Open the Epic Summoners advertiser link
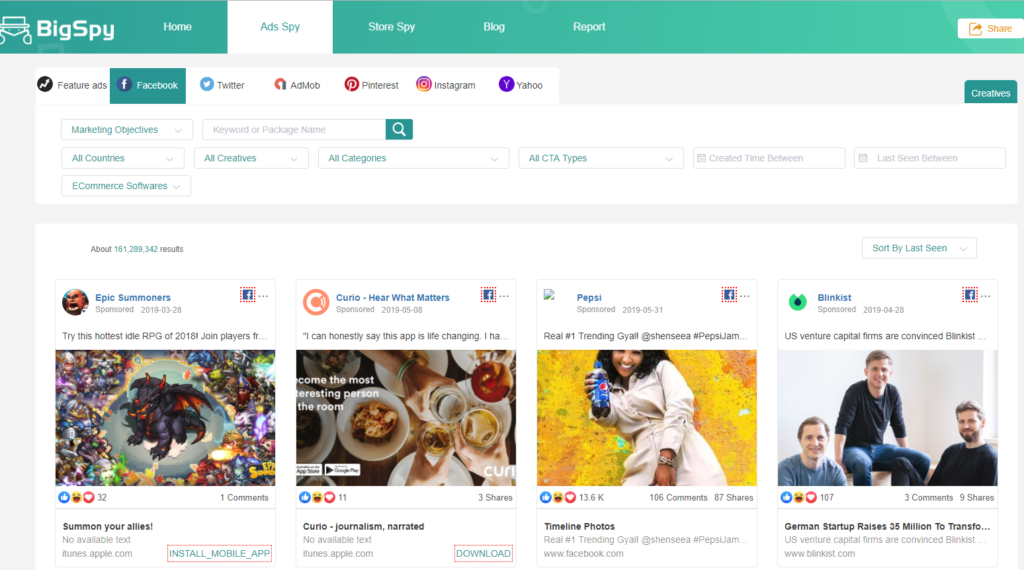1024x570 pixels. [x=133, y=298]
